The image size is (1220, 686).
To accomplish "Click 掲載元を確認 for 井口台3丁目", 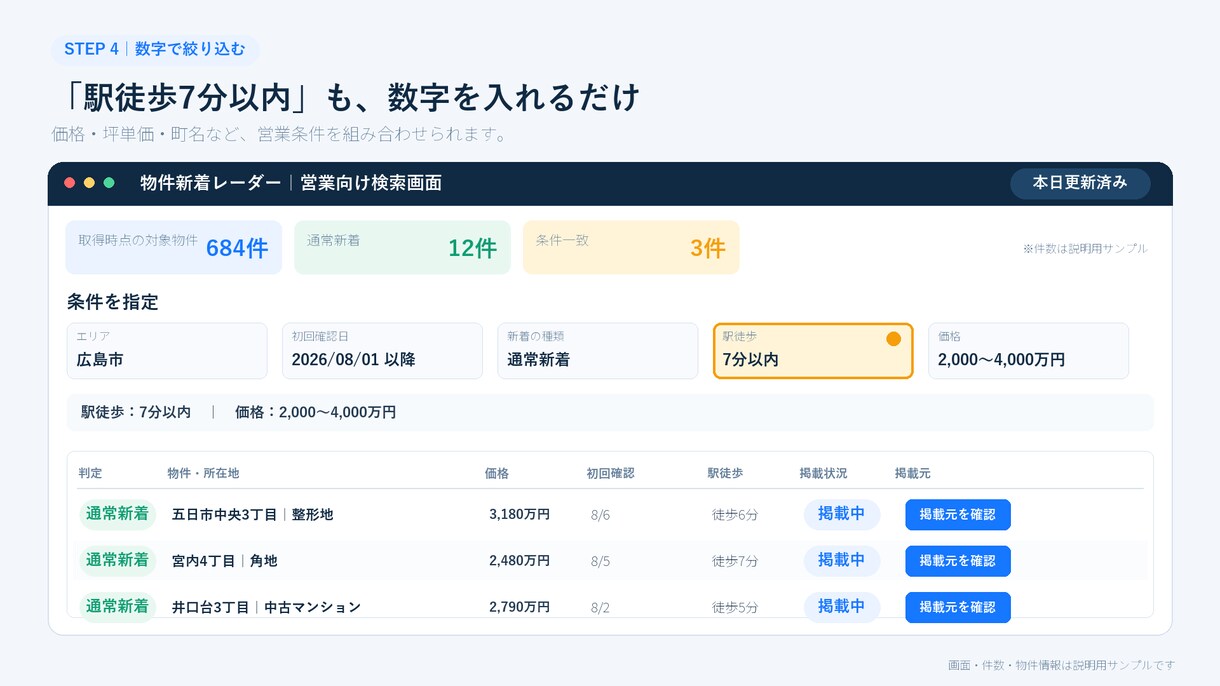I will tap(958, 607).
